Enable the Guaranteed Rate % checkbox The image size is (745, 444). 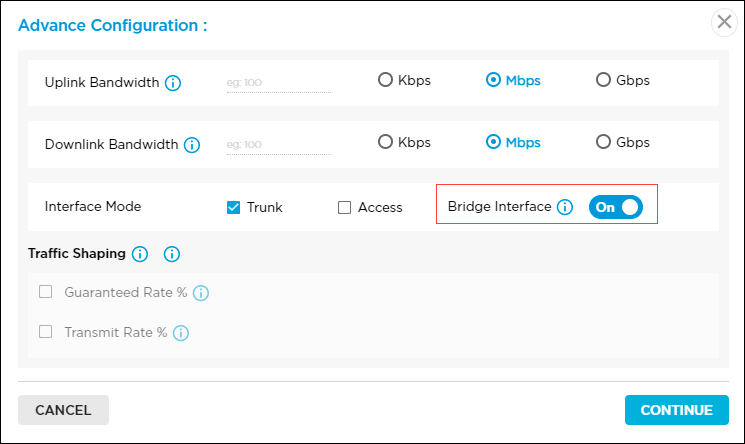[46, 291]
